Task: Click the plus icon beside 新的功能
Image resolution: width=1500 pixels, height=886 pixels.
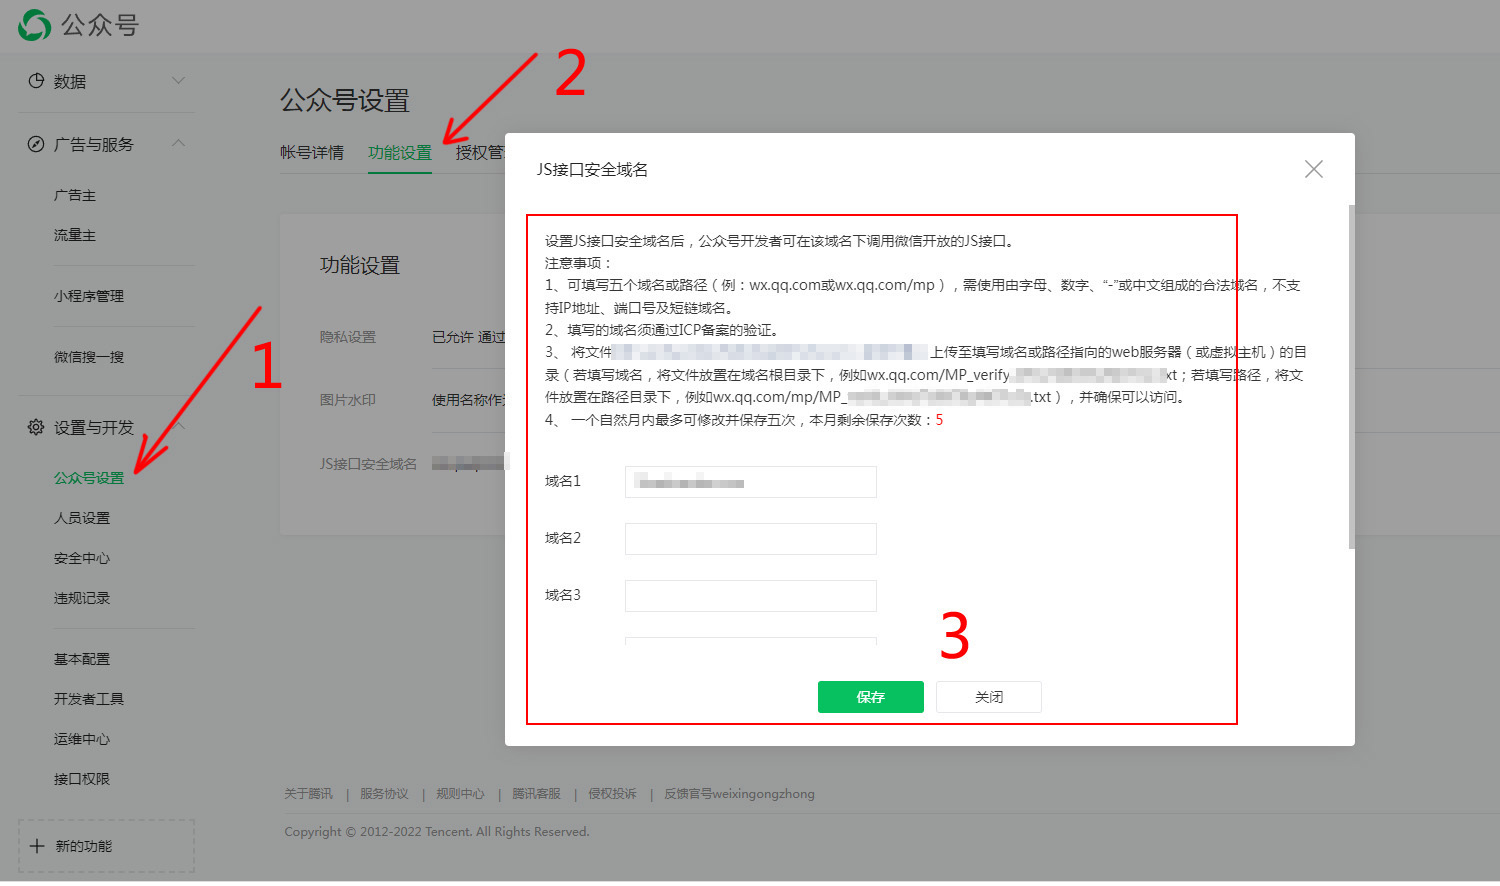Action: pyautogui.click(x=37, y=846)
